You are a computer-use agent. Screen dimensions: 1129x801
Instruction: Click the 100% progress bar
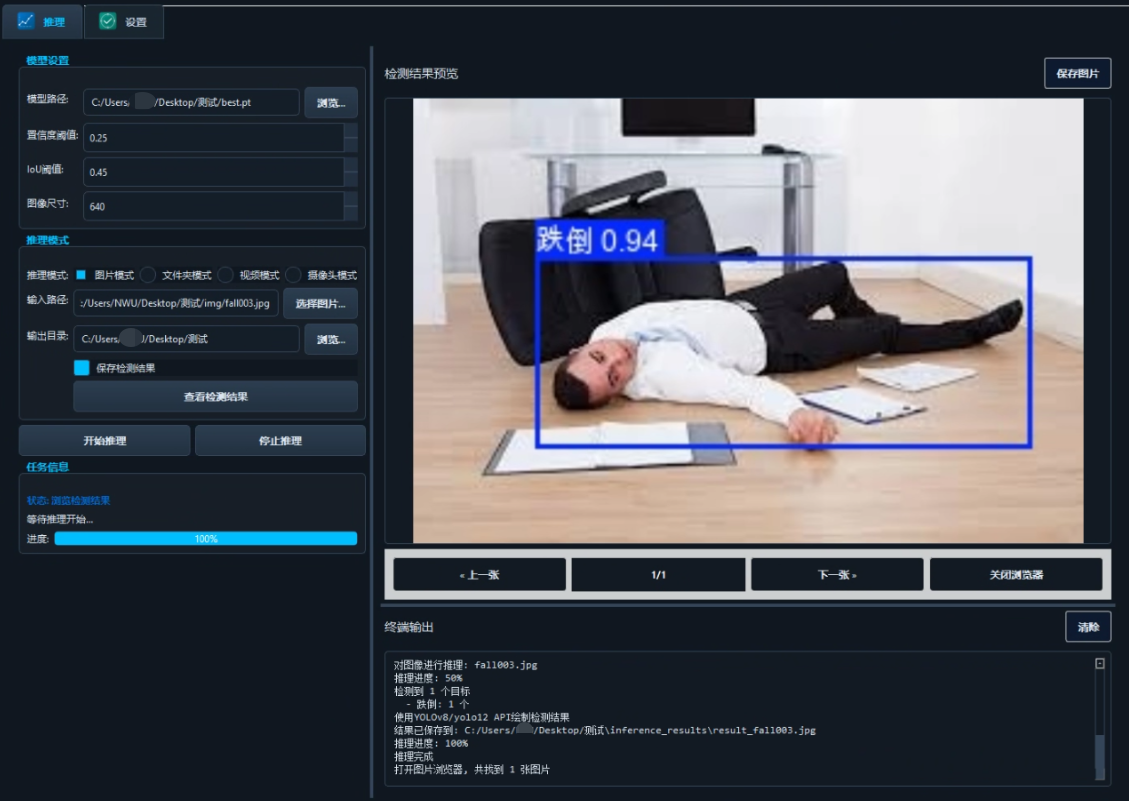(205, 537)
